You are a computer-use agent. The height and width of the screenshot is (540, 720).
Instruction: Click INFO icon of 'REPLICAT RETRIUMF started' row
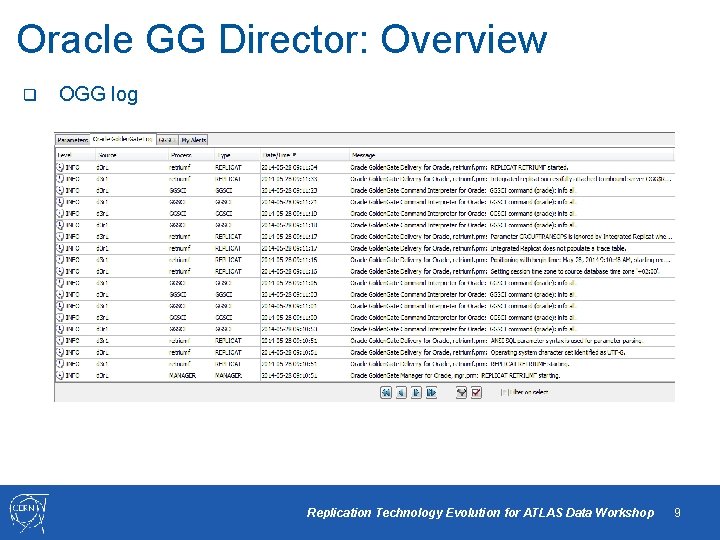[x=60, y=167]
